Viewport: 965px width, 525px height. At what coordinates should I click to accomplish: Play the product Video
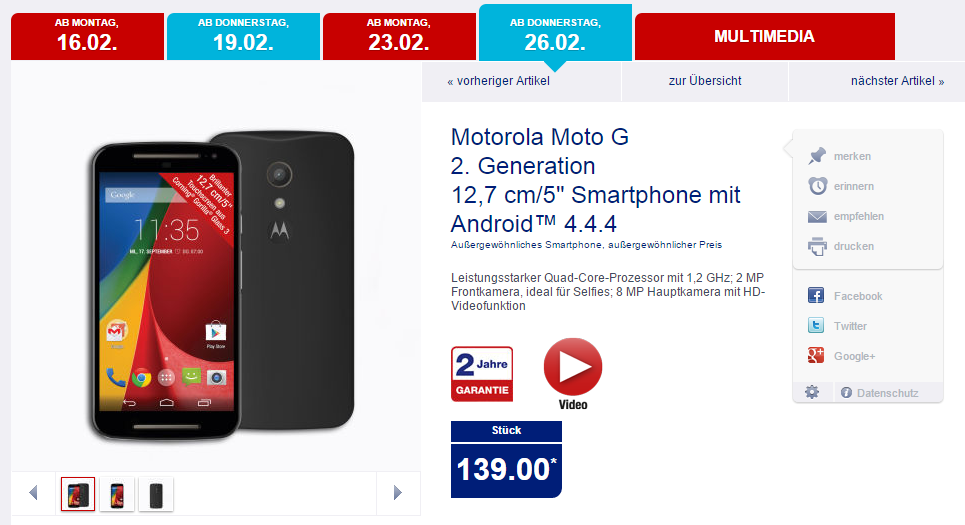(x=572, y=374)
